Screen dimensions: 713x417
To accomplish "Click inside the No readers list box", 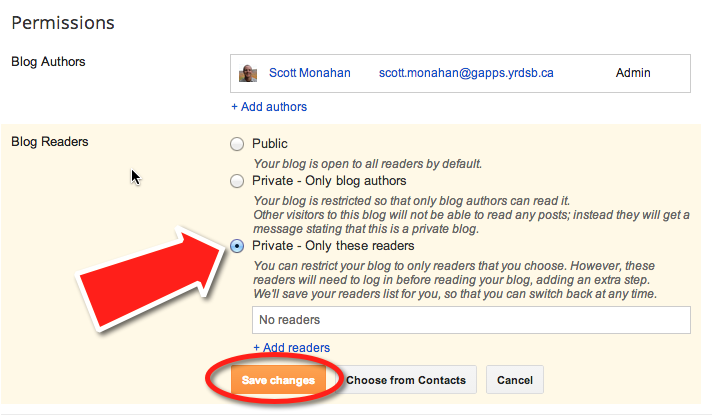I will point(471,320).
